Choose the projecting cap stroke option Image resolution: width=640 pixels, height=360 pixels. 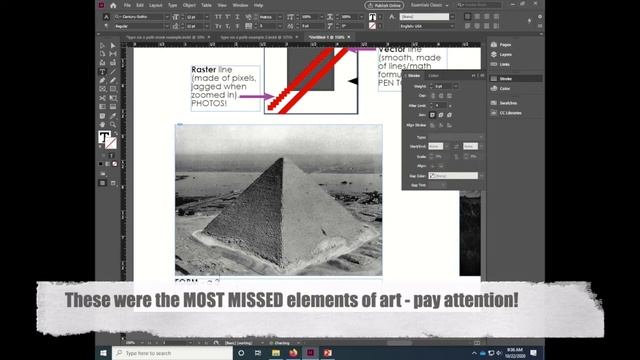coord(449,96)
